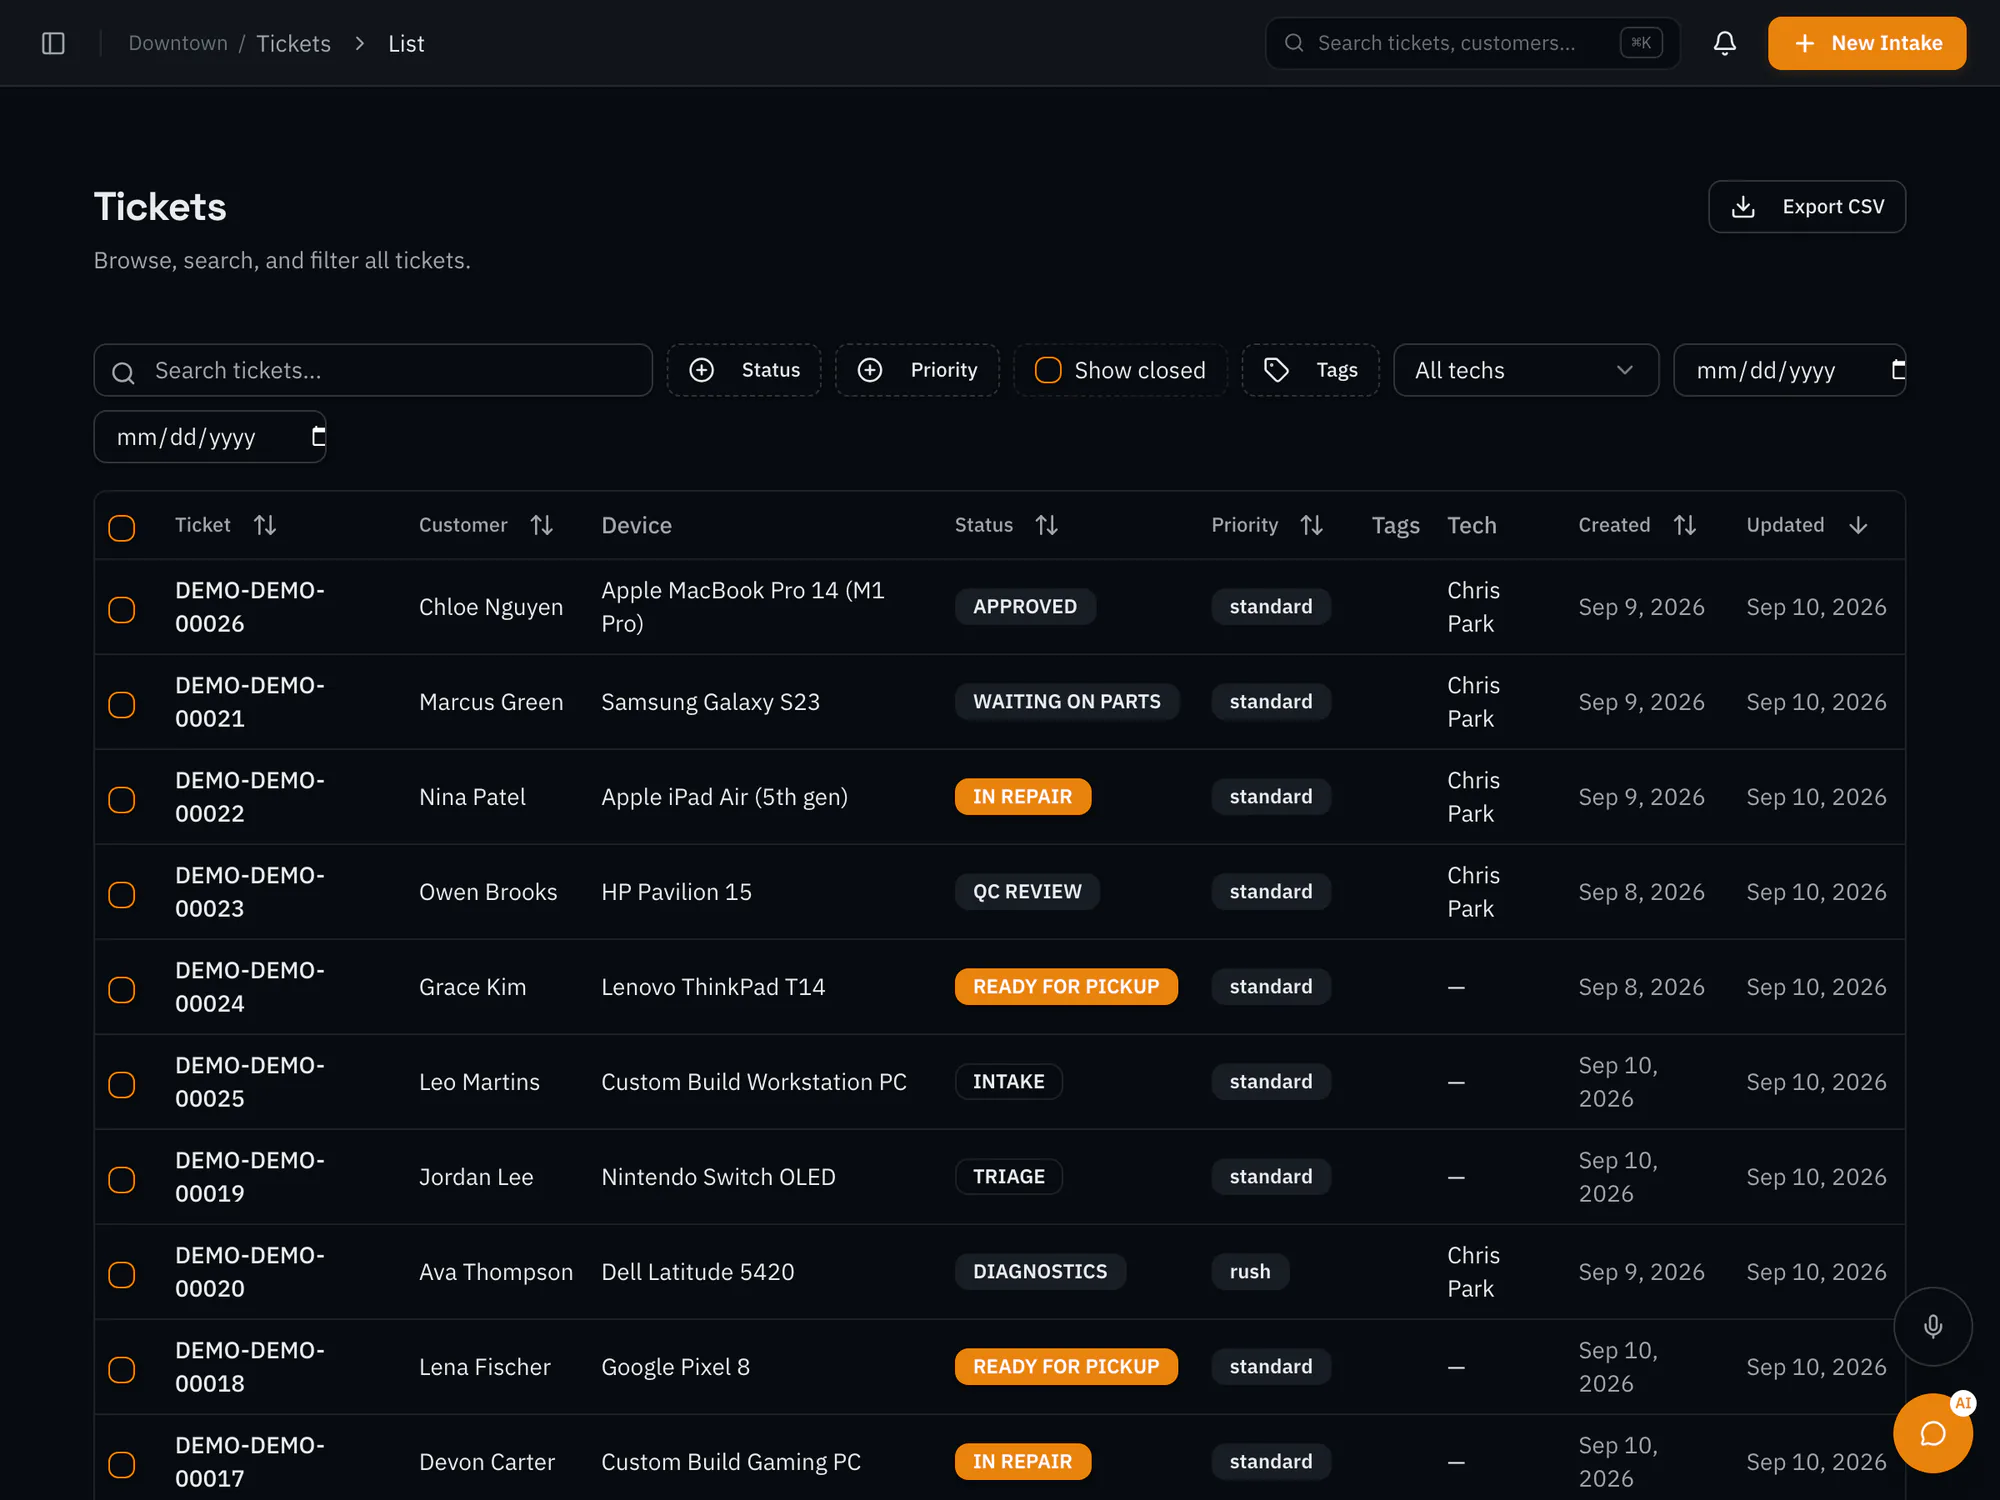
Task: Open calendar picker on second-row date field
Action: [318, 436]
